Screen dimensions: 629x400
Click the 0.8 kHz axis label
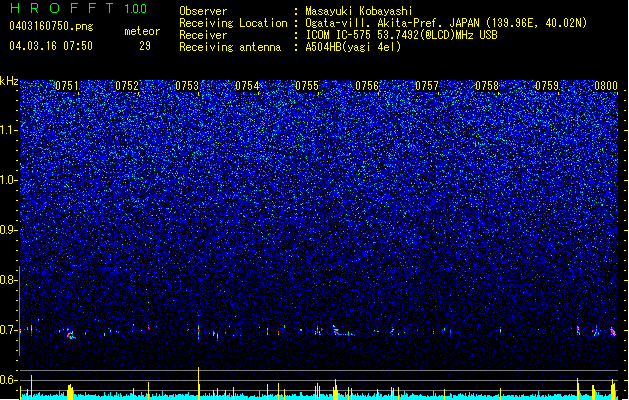coord(9,280)
